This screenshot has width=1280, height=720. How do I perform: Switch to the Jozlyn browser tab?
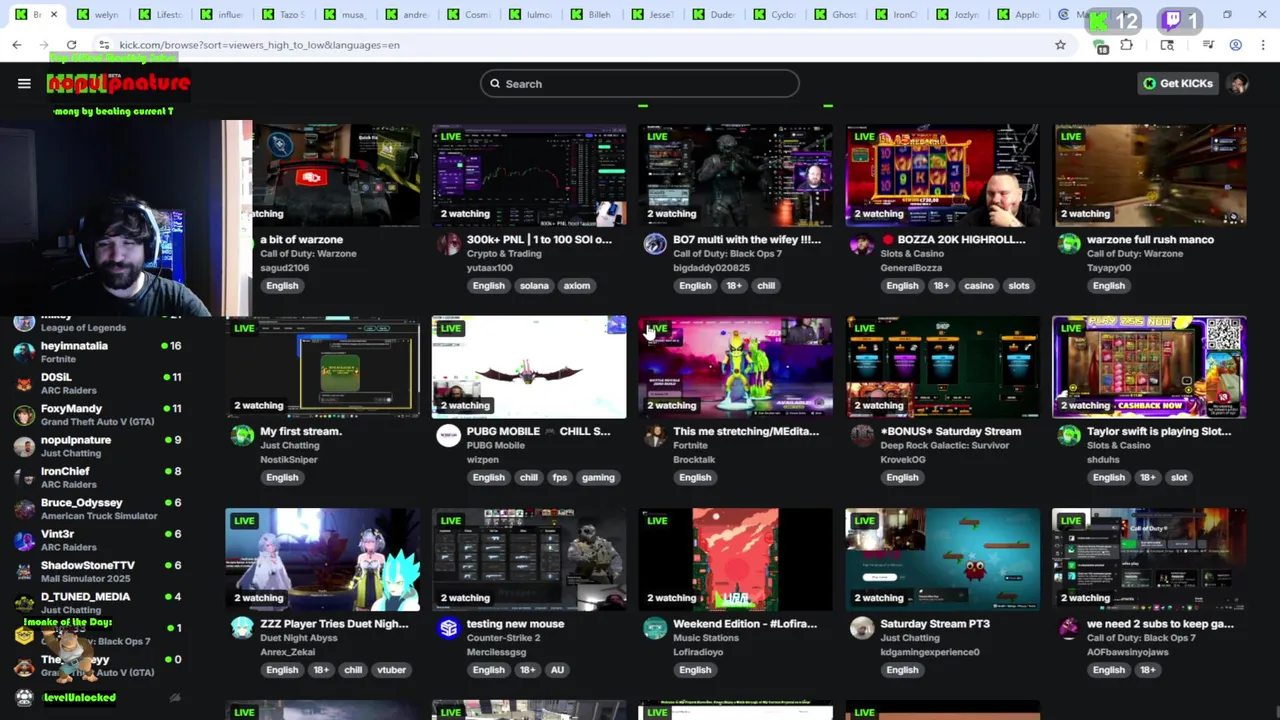tap(958, 15)
